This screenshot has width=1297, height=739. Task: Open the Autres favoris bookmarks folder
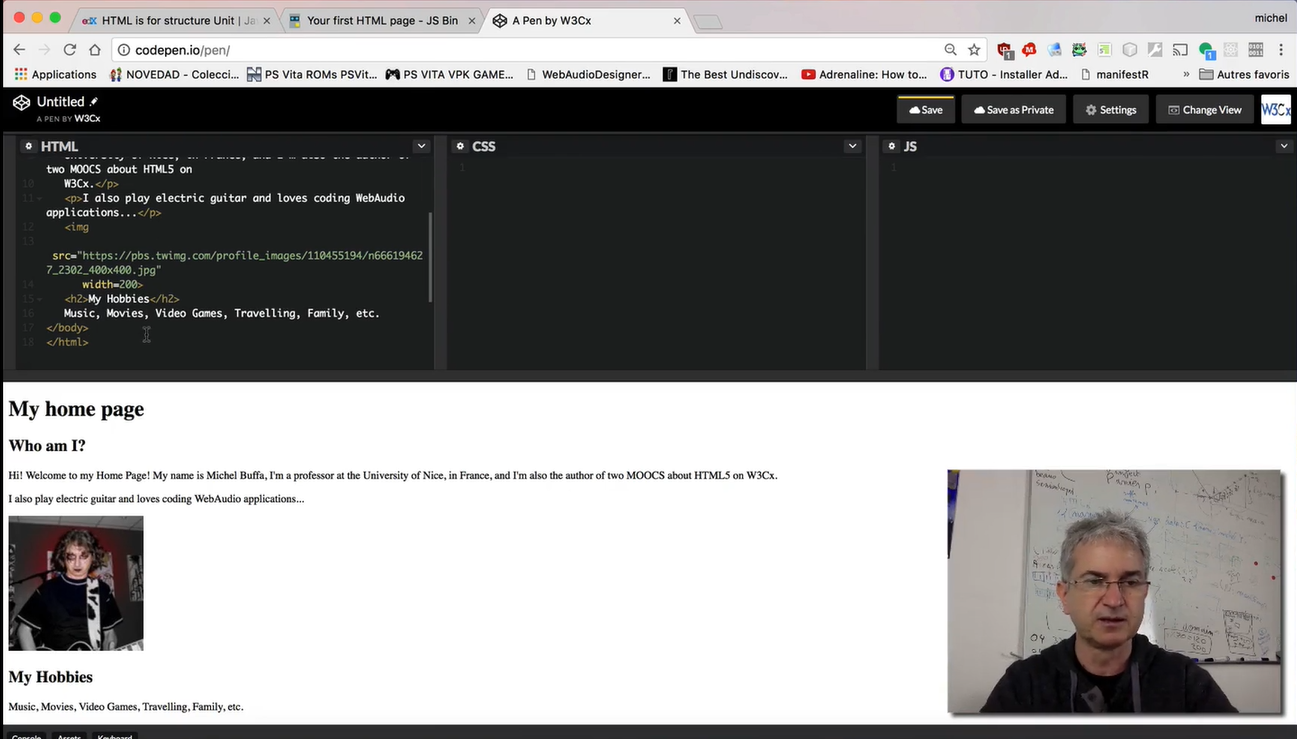click(1244, 74)
